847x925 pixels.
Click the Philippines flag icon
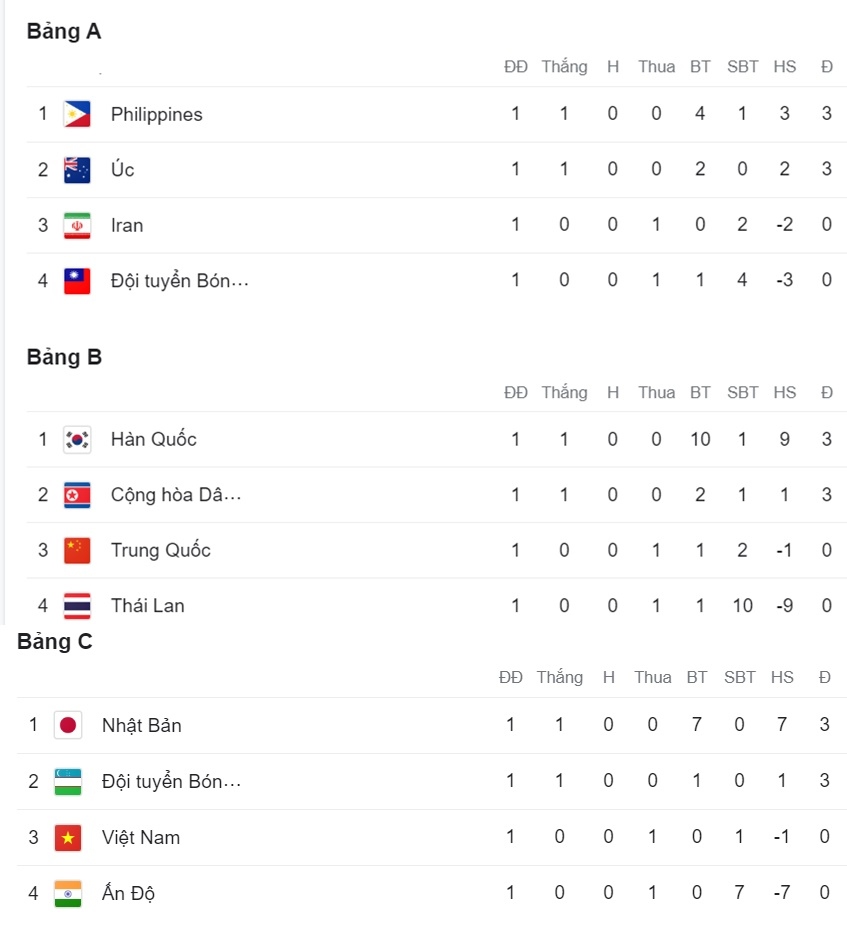pos(77,114)
